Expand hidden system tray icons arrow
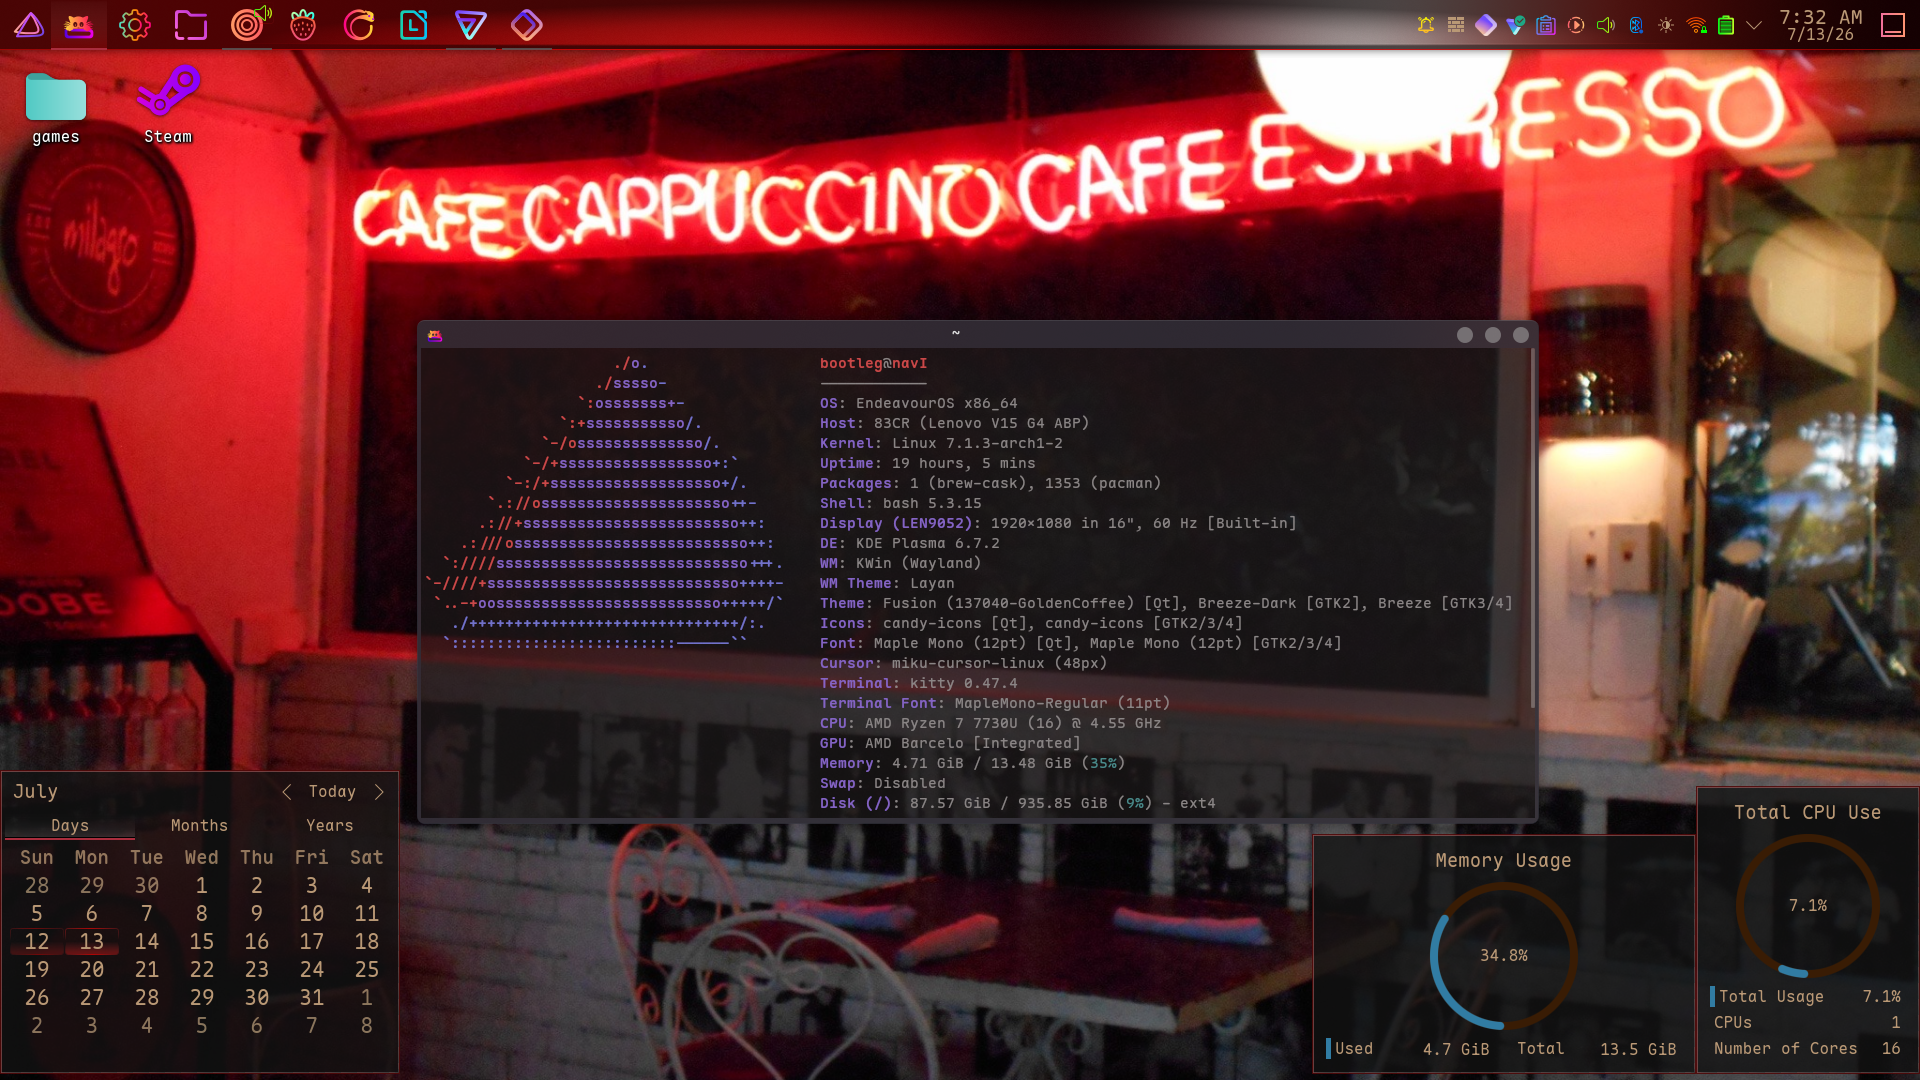Image resolution: width=1920 pixels, height=1080 pixels. click(1754, 25)
